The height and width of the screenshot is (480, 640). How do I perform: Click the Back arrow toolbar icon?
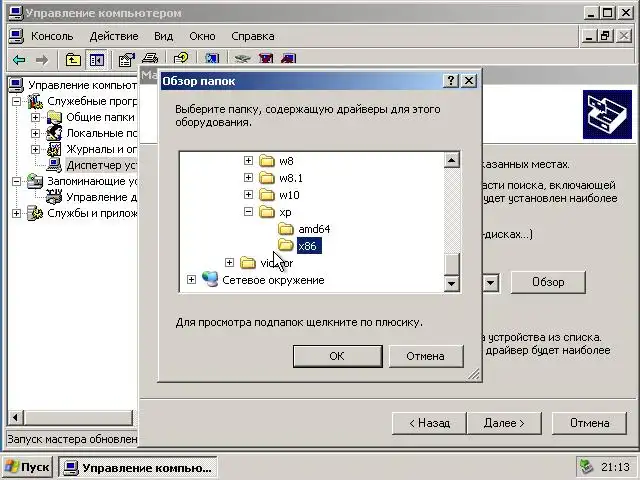click(19, 60)
